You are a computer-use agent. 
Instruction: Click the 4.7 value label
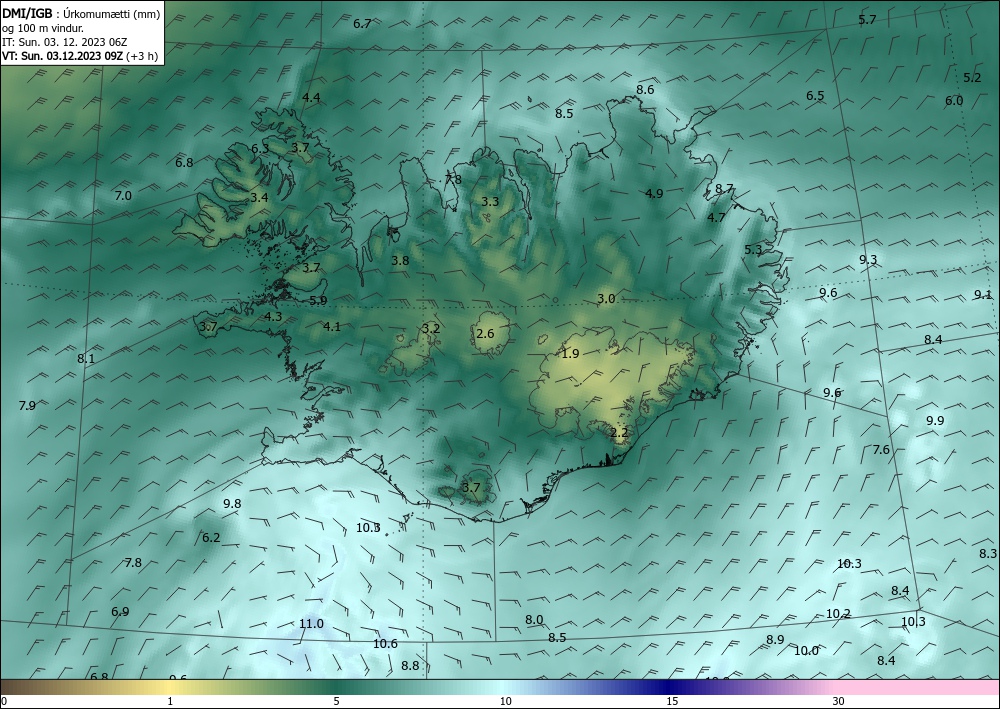(x=717, y=217)
